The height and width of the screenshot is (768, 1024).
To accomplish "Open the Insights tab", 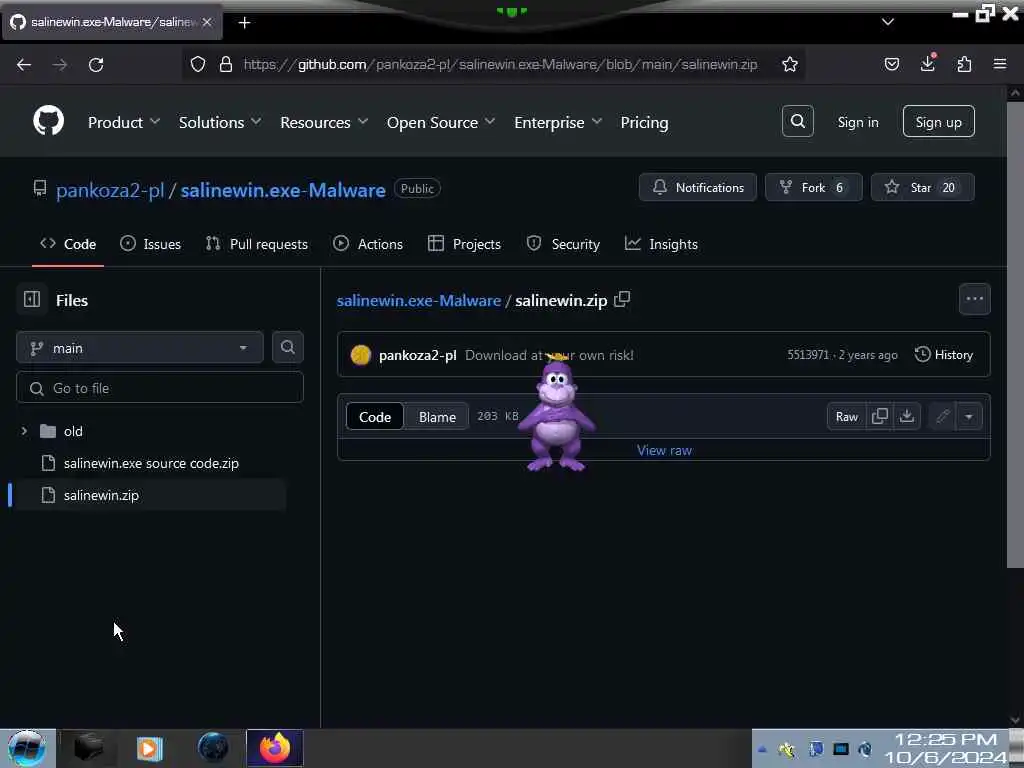I will [661, 244].
